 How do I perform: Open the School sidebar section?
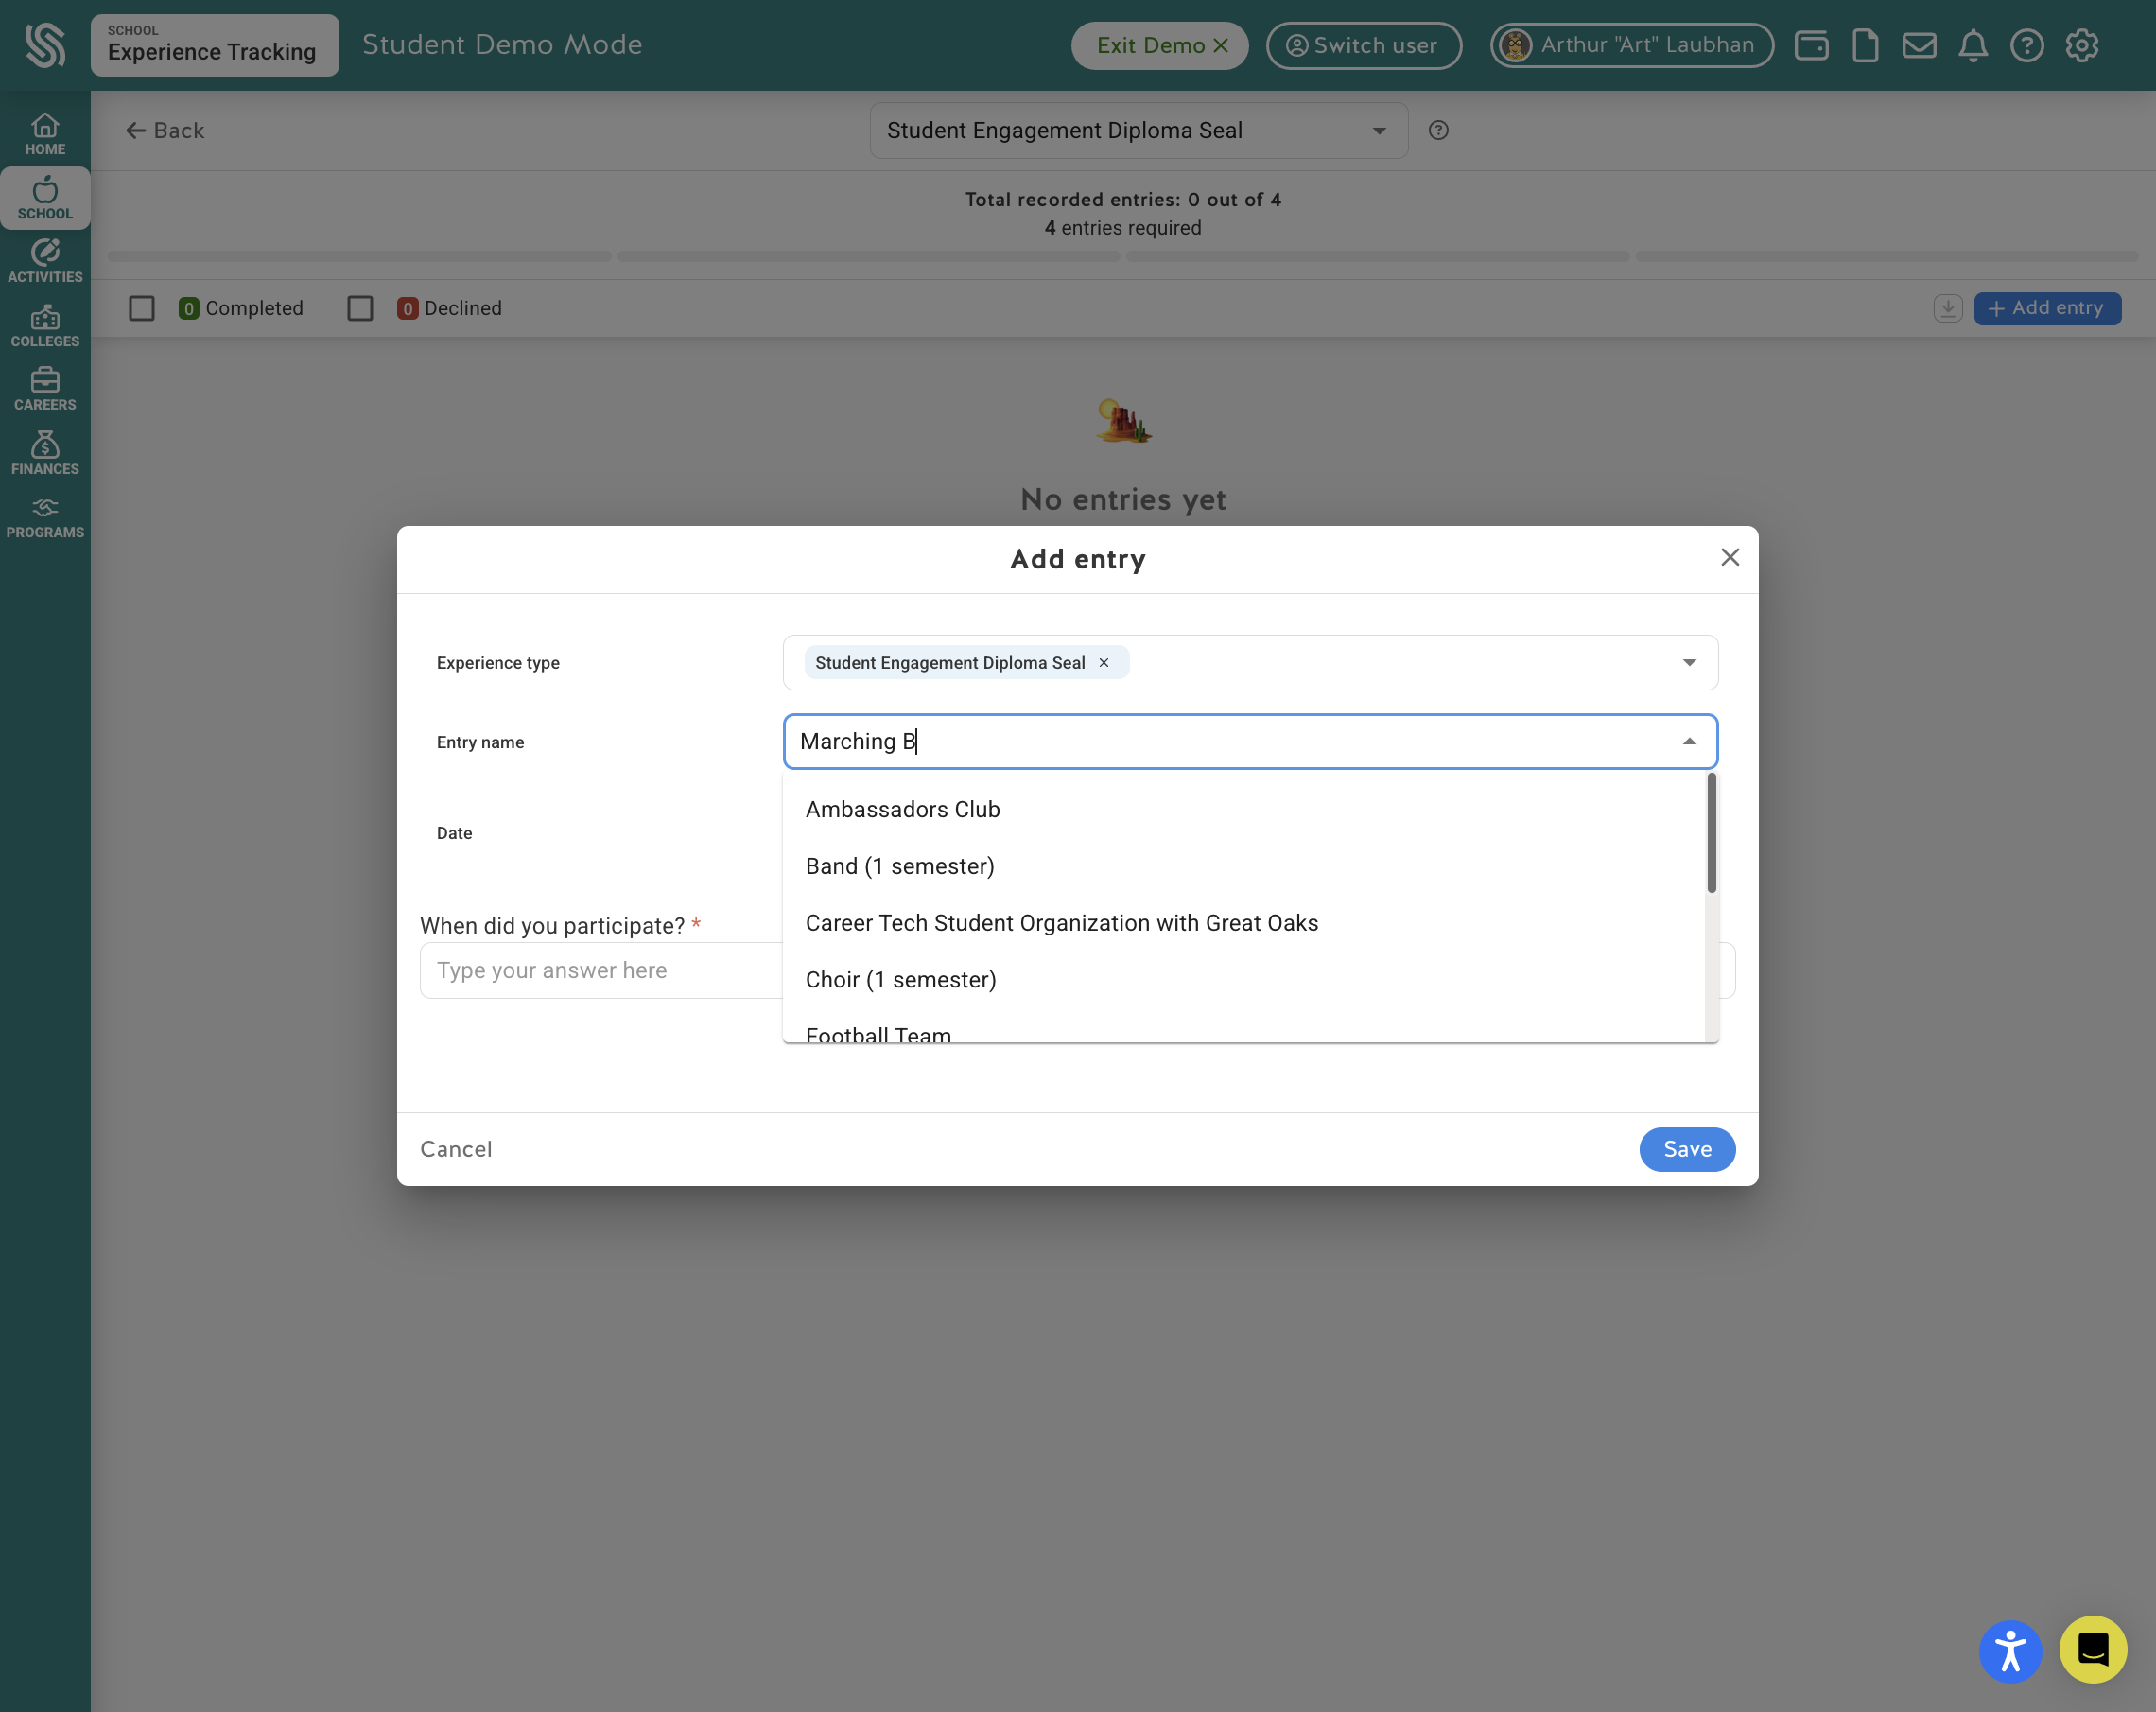pos(45,198)
